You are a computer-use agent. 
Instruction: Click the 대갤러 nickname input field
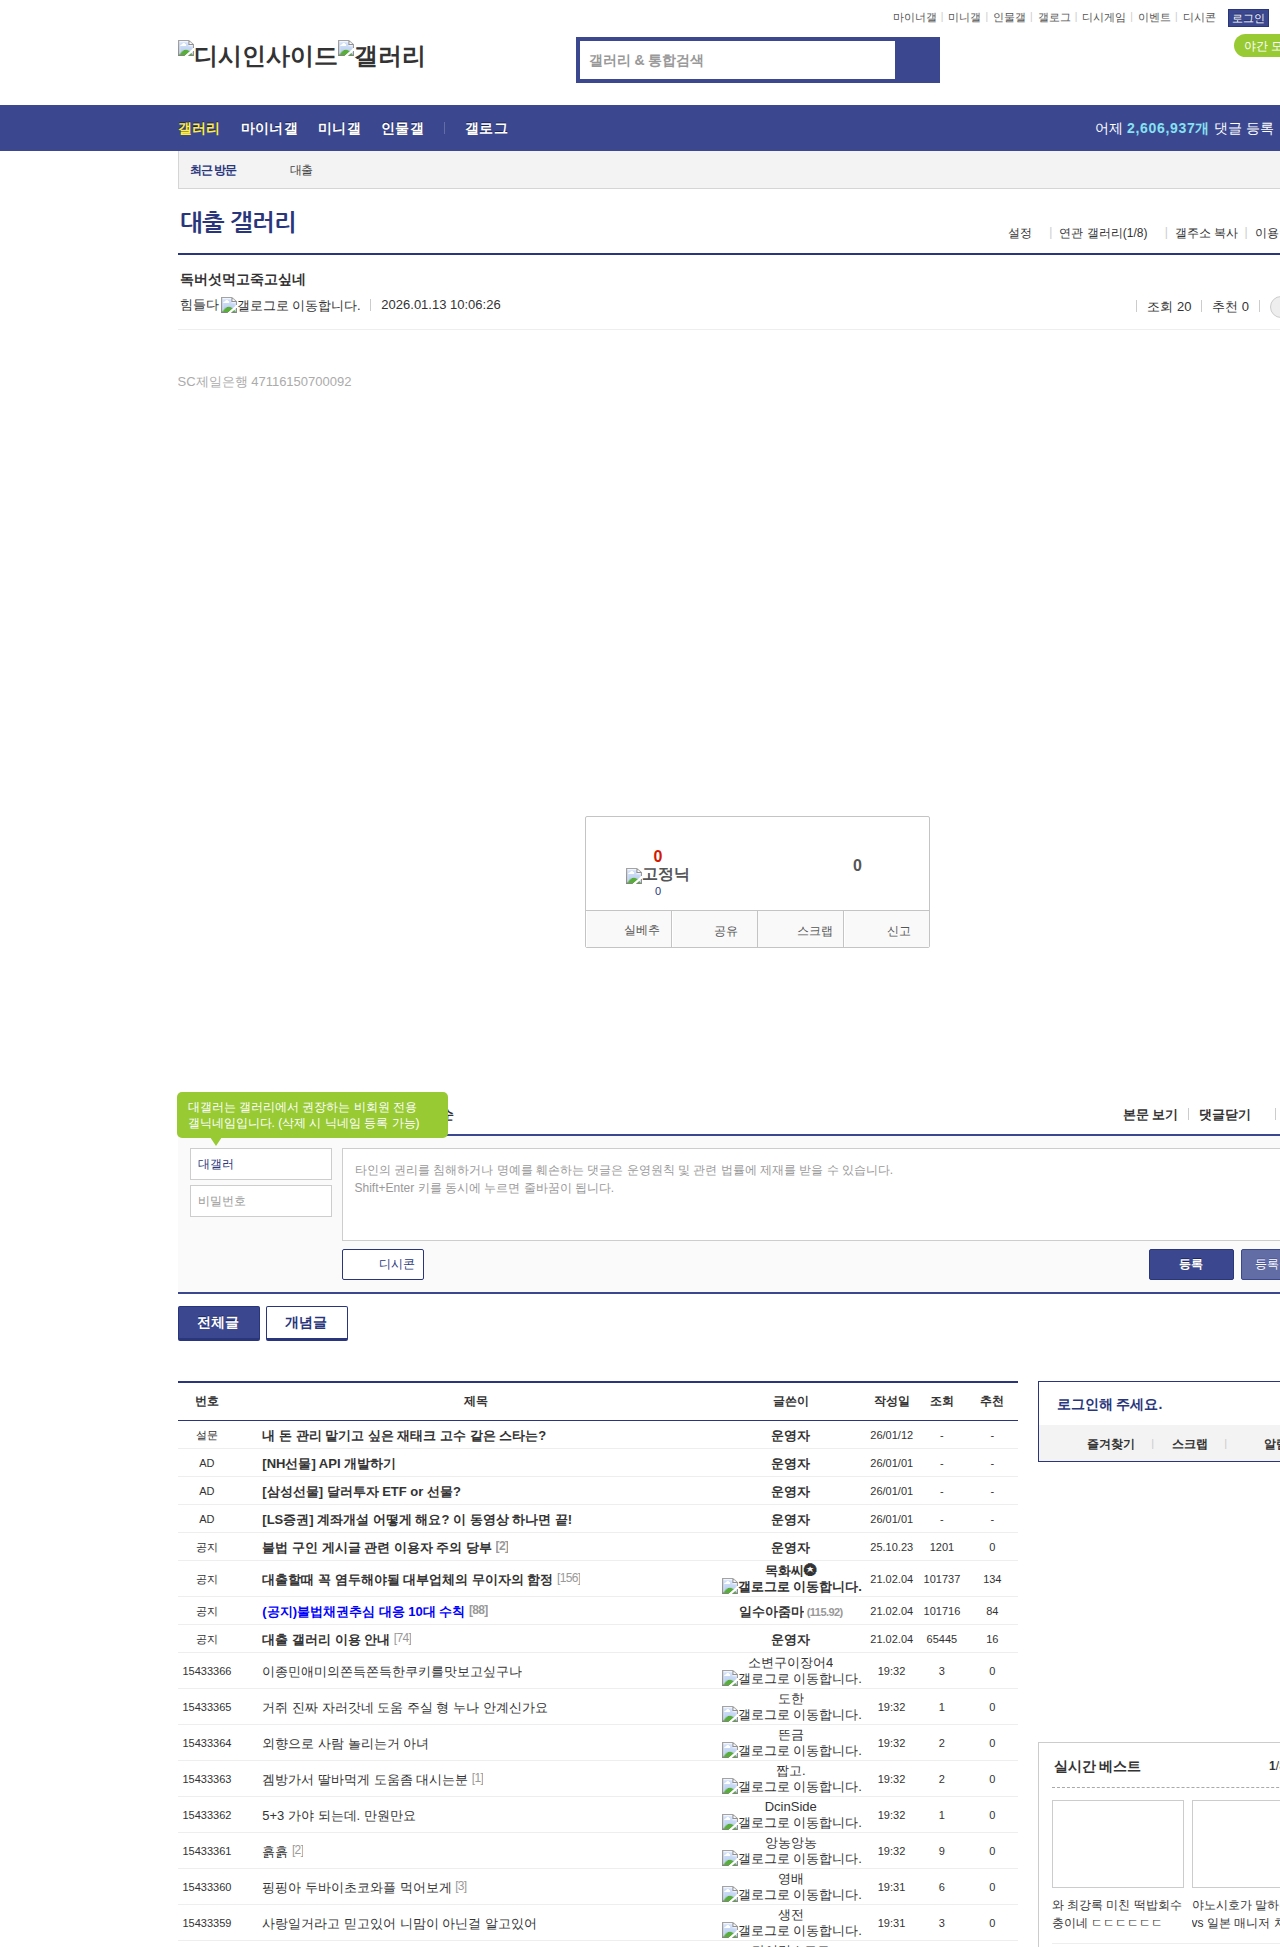pos(261,1164)
